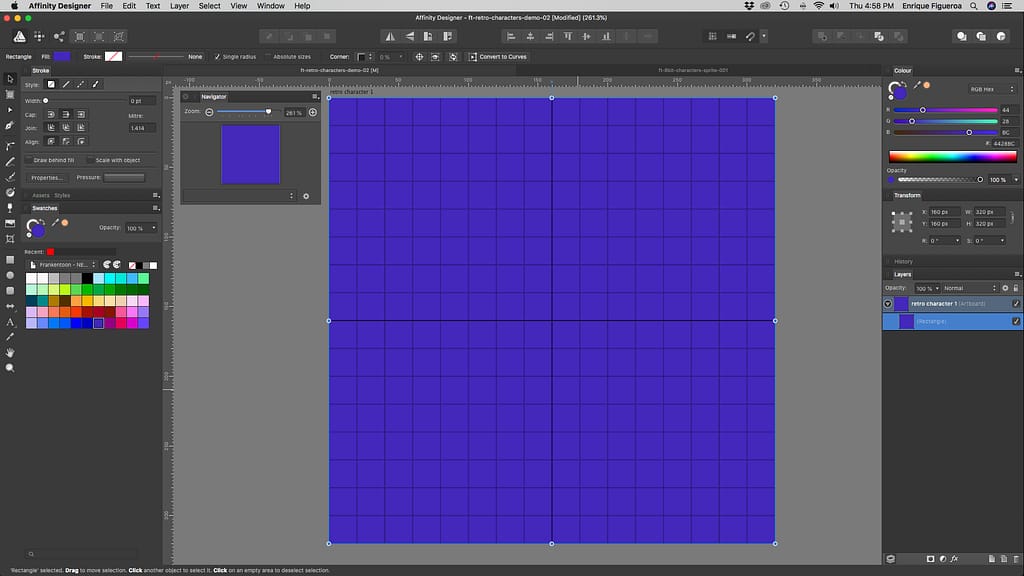Screen dimensions: 1024x576
Task: Click the stroke Pressure button
Action: click(x=124, y=178)
